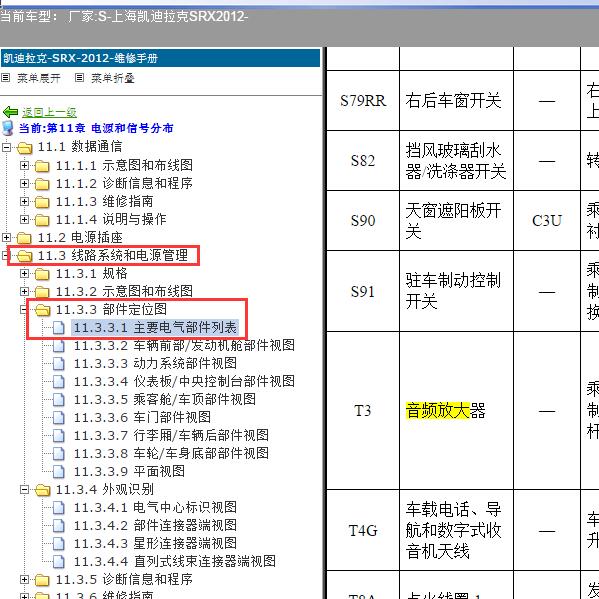
Task: Click page icon of 11.3.3.4 仪表板/中央控制台部件视图
Action: (x=59, y=381)
